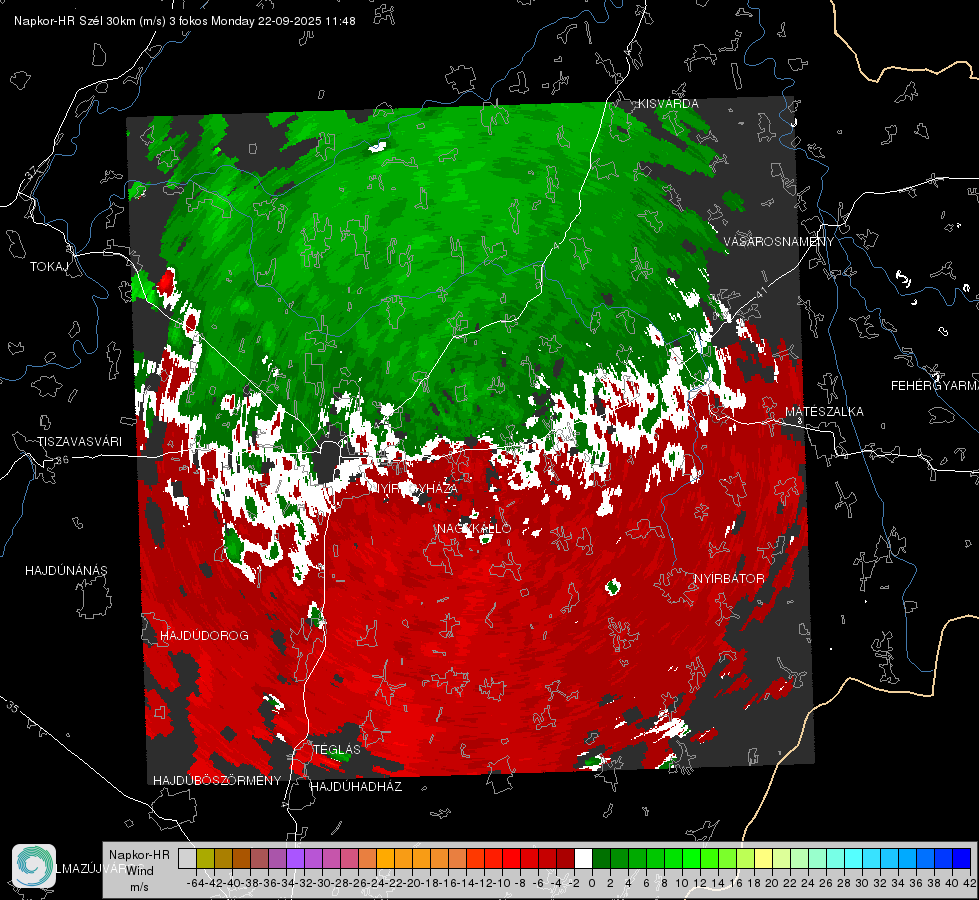
Task: Select the white zero-velocity legend swatch
Action: pyautogui.click(x=583, y=858)
